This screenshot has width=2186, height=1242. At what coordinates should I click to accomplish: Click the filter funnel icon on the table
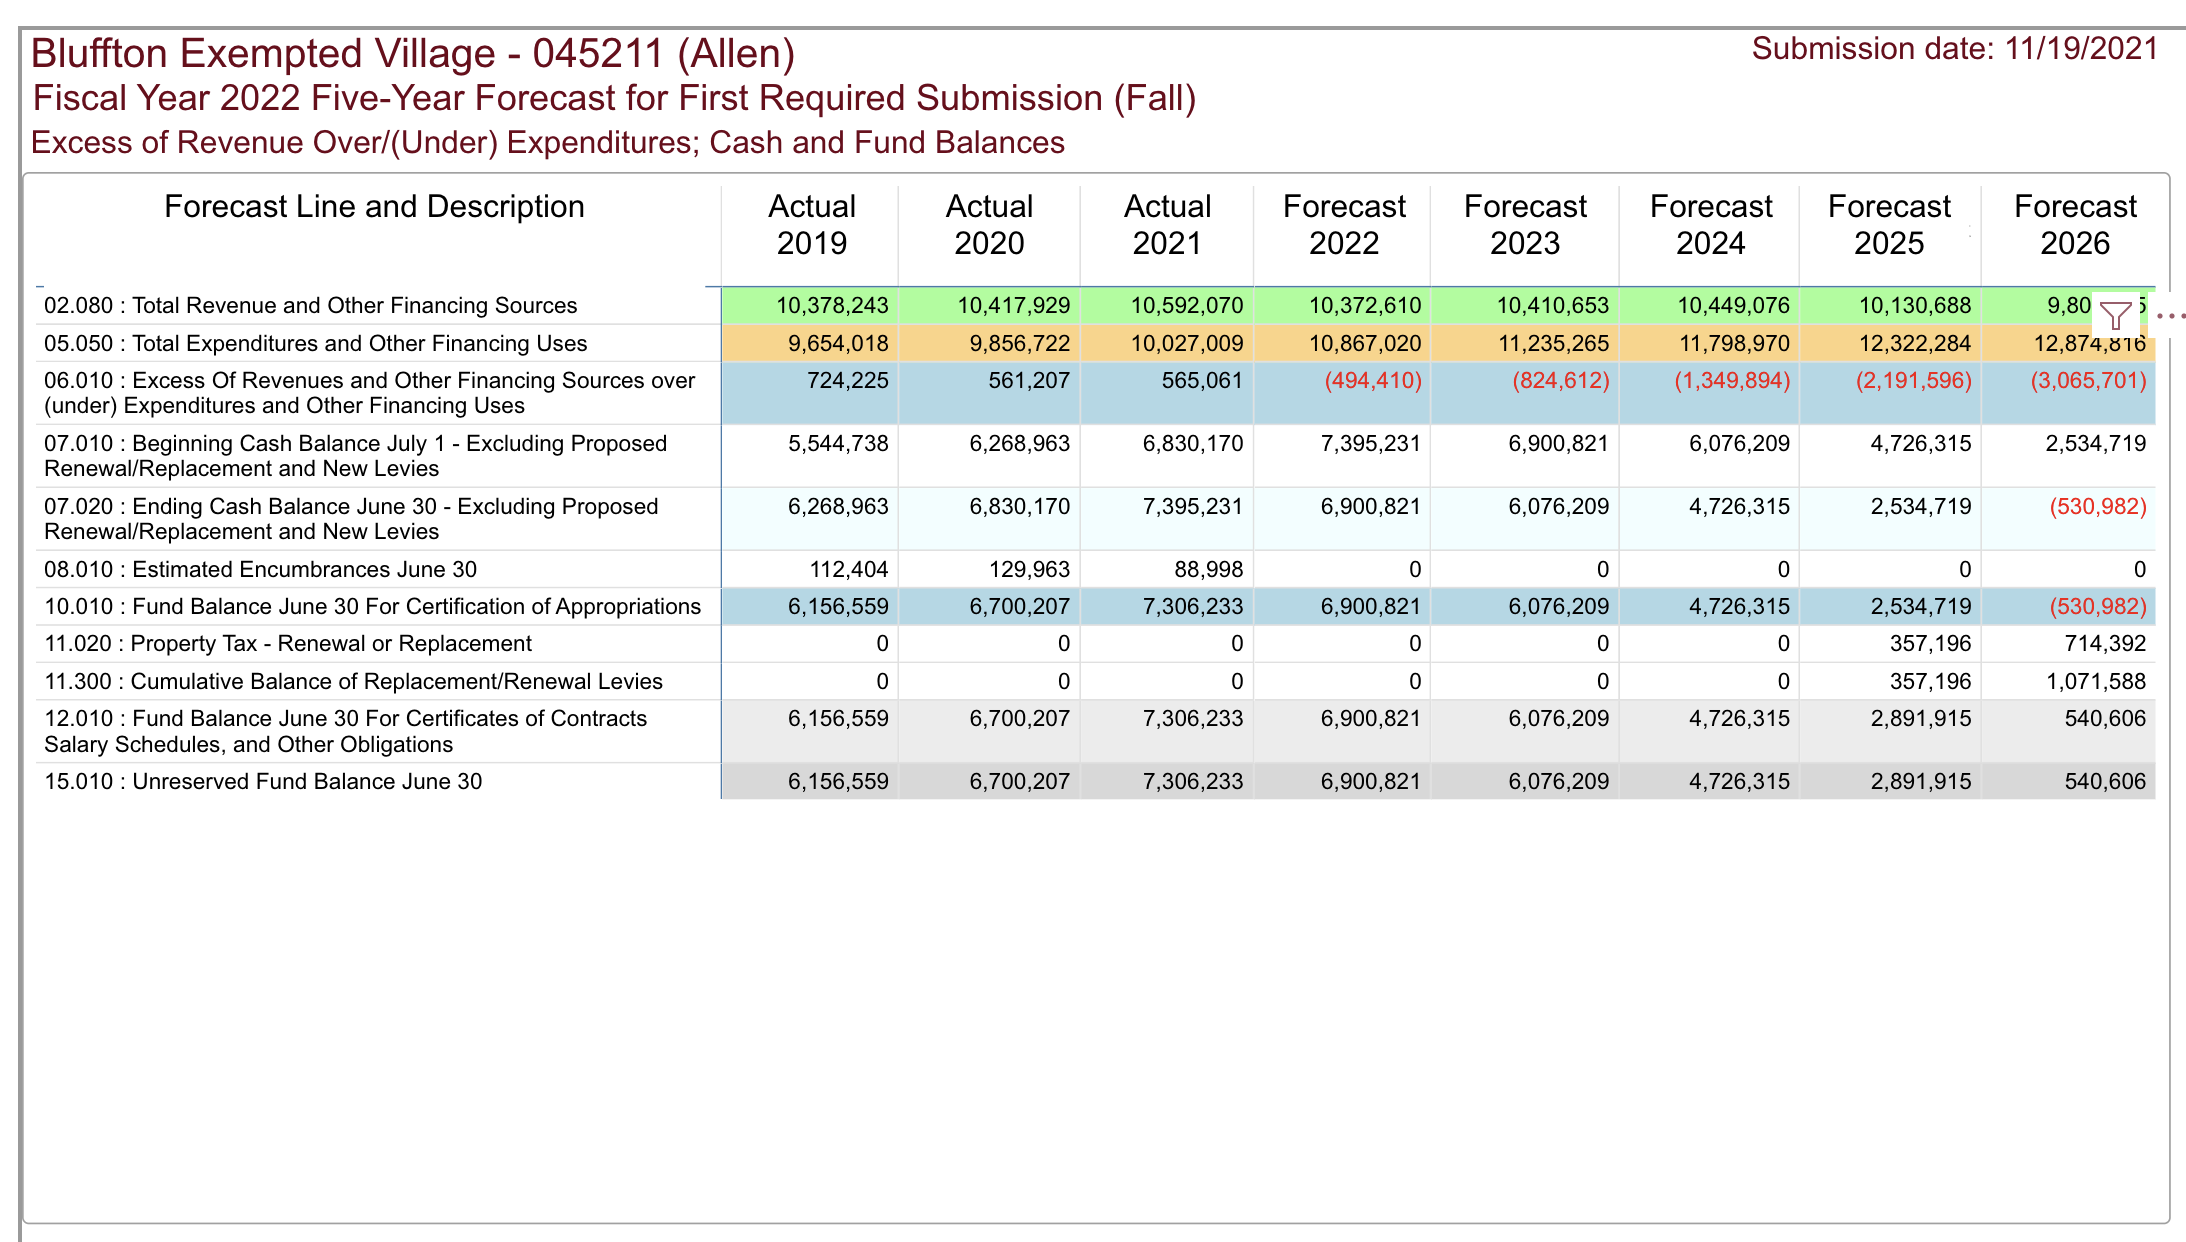[2115, 316]
